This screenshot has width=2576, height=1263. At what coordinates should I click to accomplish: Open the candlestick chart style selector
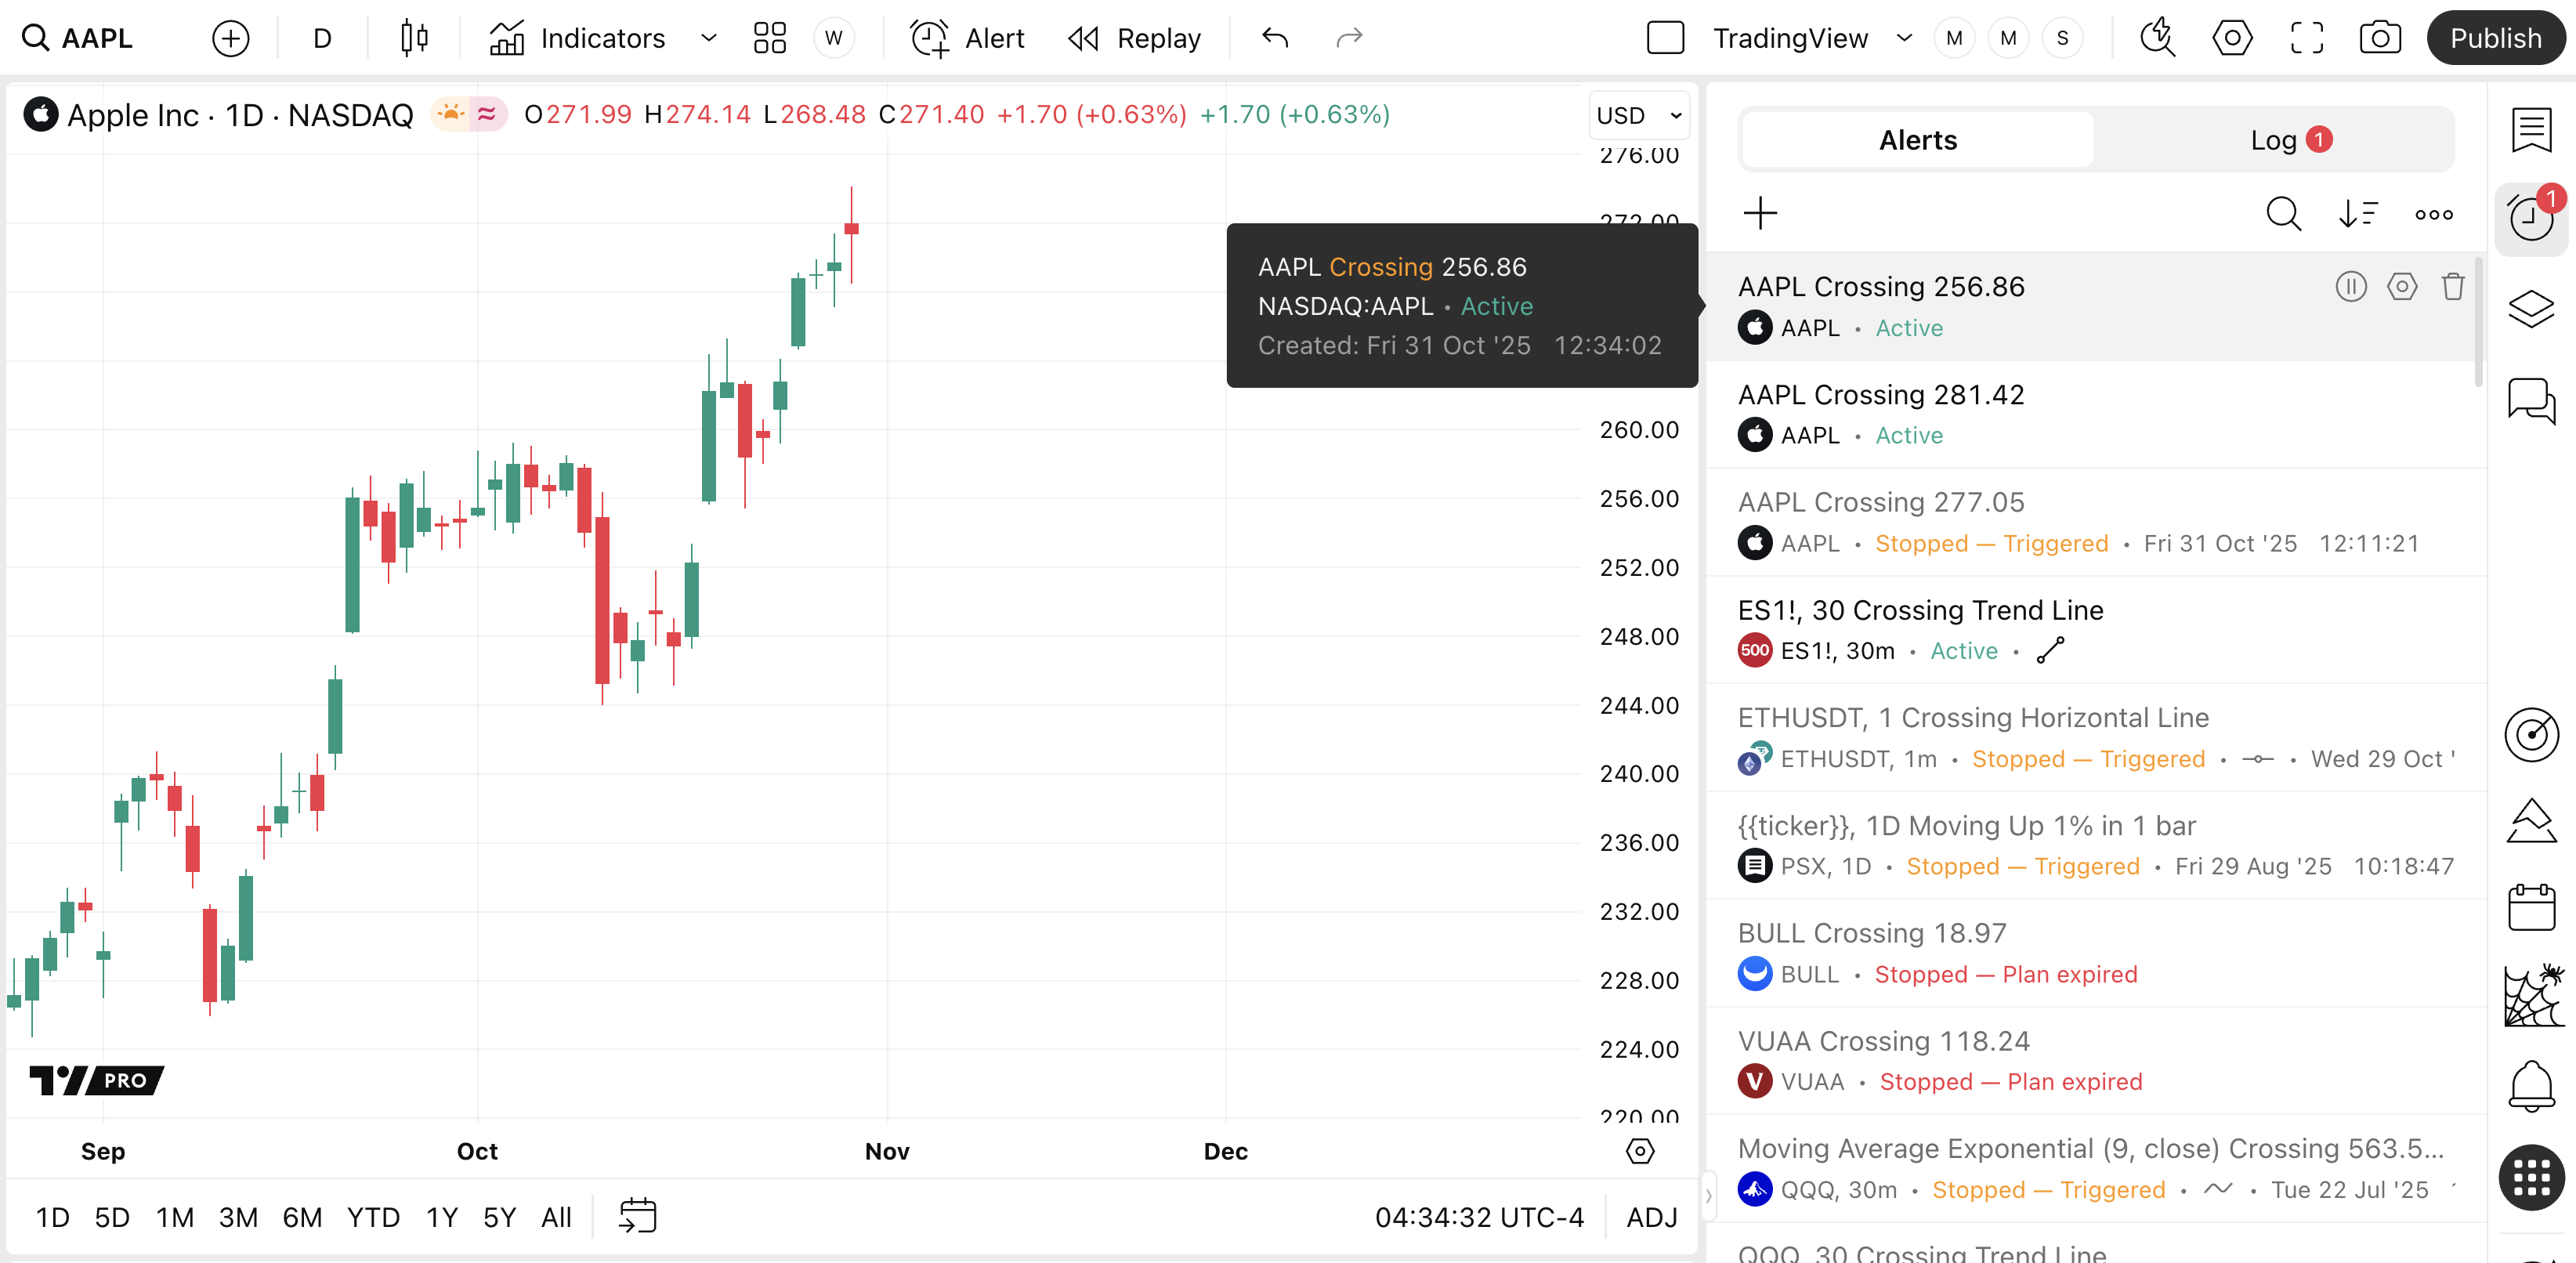(x=414, y=38)
